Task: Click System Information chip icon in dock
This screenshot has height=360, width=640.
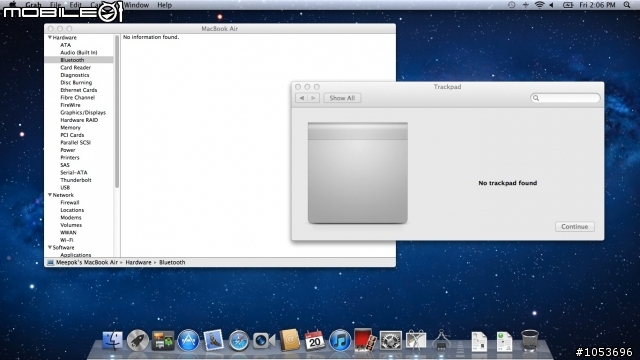Action: click(441, 340)
